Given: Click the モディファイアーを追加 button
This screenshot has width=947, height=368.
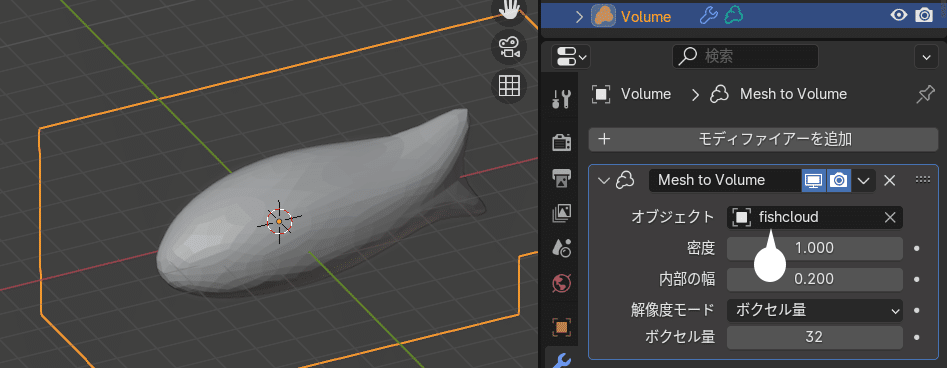Looking at the screenshot, I should [763, 140].
